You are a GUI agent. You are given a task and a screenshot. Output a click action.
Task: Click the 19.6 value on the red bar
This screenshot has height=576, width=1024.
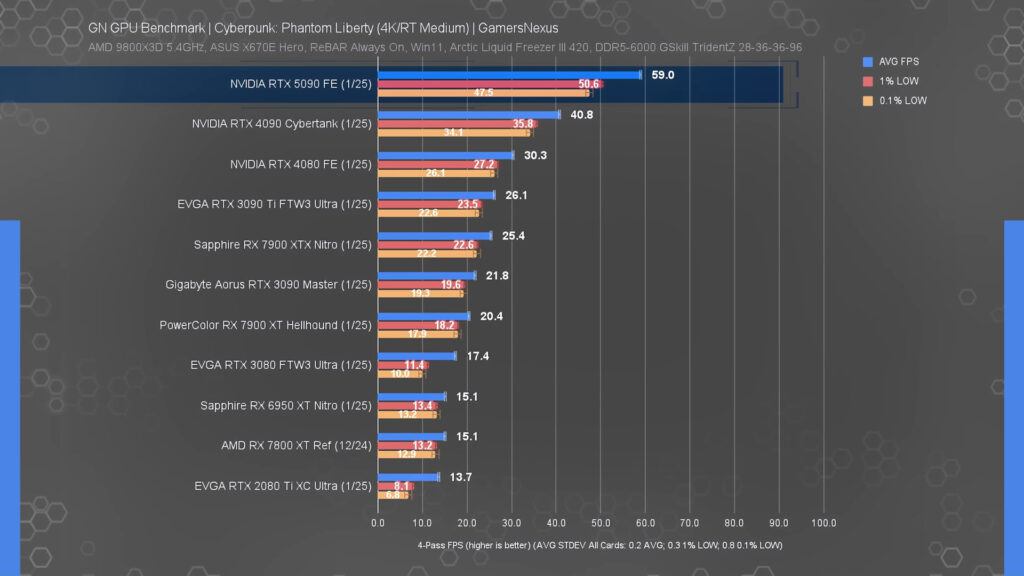pyautogui.click(x=451, y=285)
